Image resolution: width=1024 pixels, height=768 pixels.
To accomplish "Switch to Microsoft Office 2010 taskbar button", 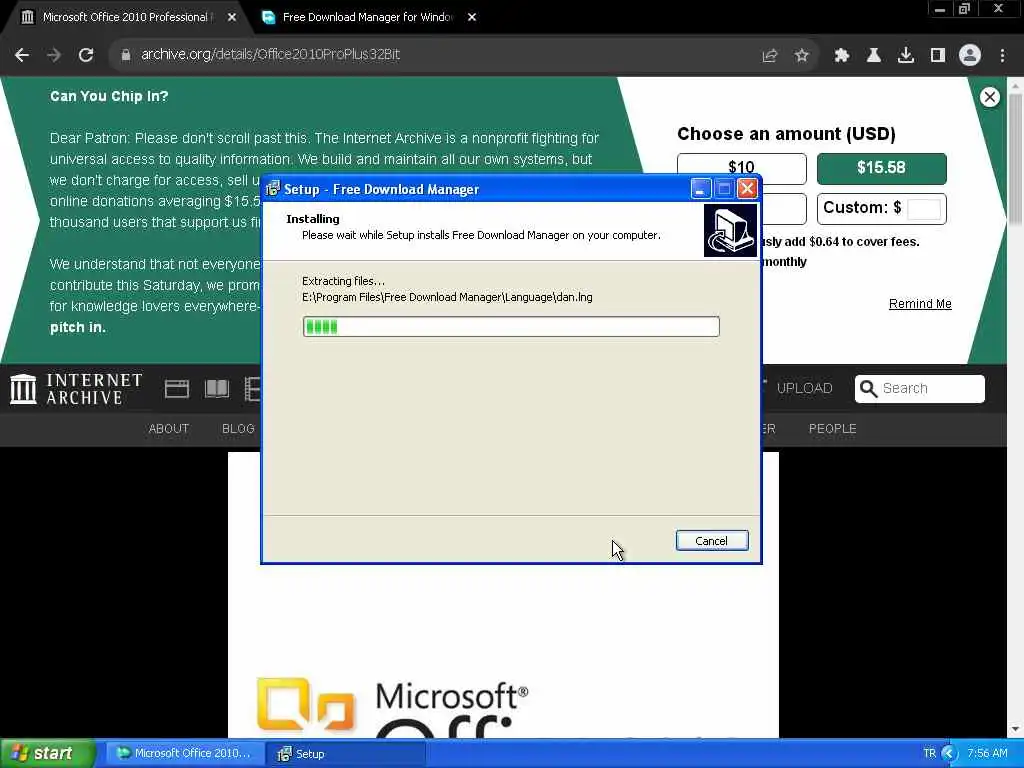I will 185,754.
